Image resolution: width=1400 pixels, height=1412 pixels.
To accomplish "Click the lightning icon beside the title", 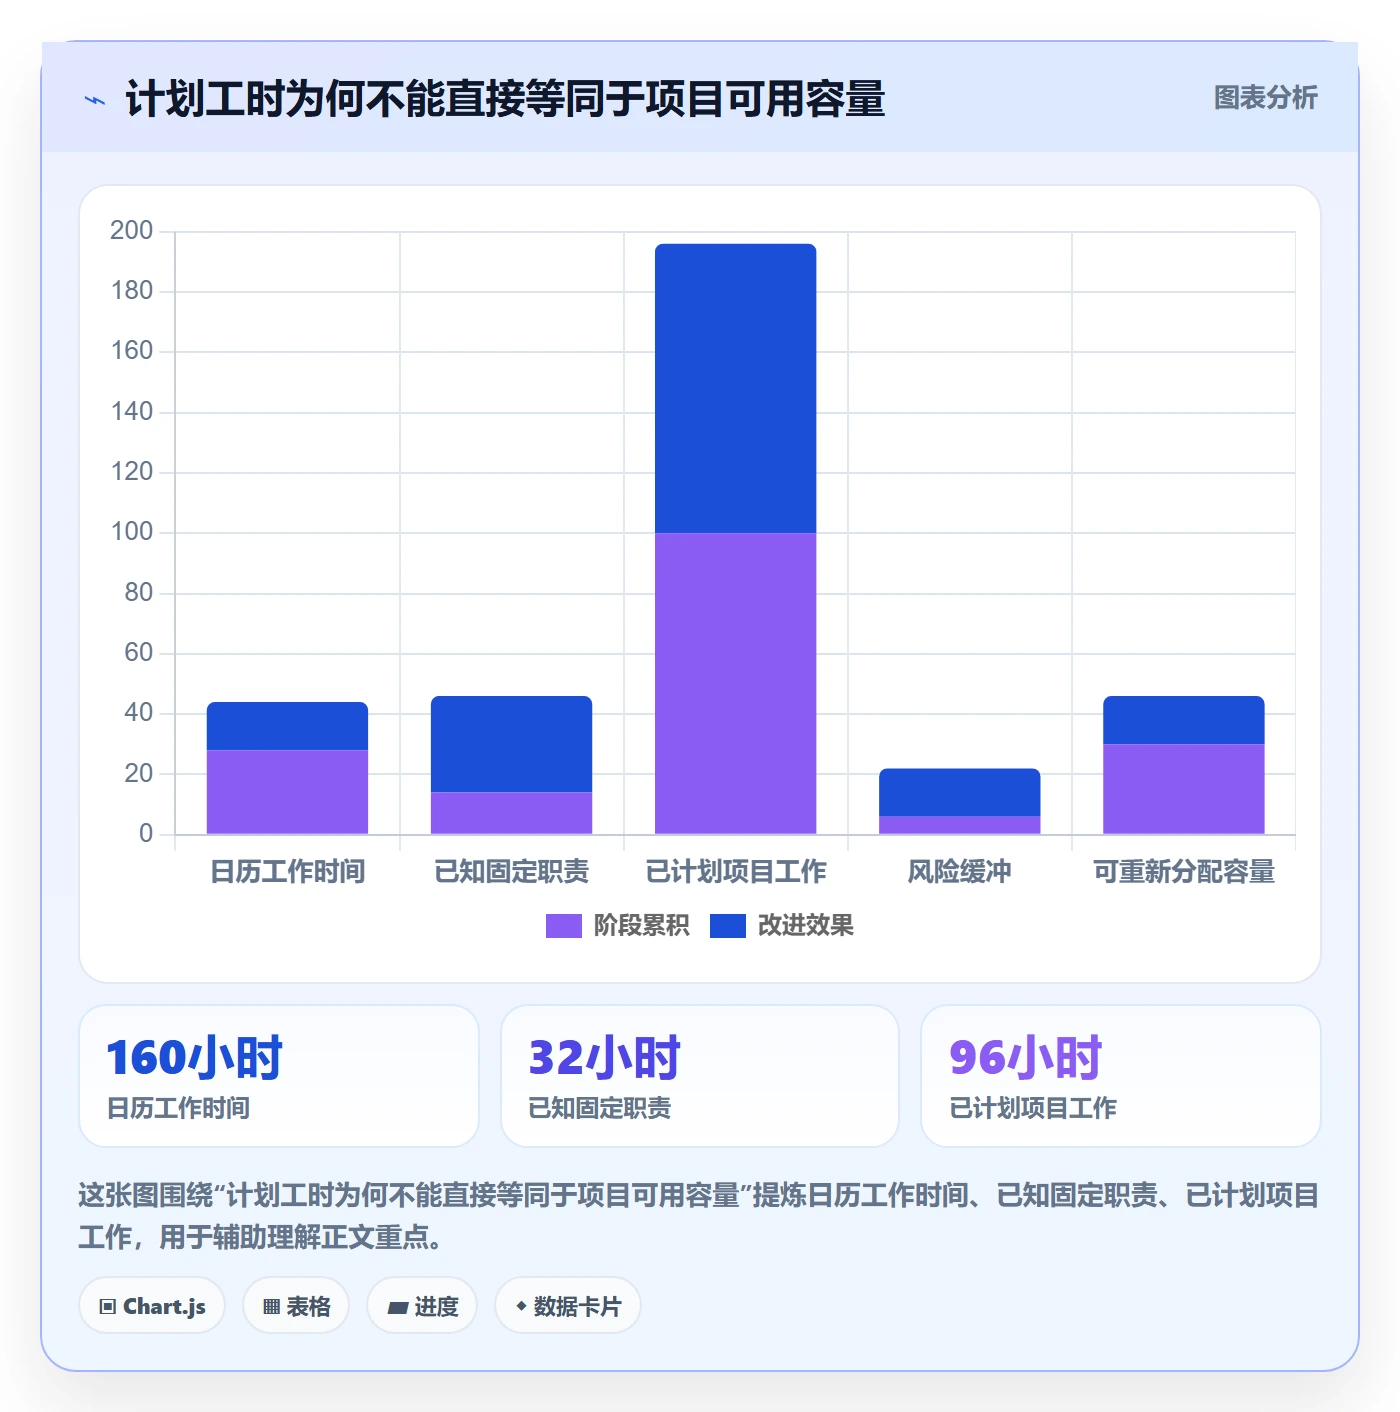I will coord(95,100).
